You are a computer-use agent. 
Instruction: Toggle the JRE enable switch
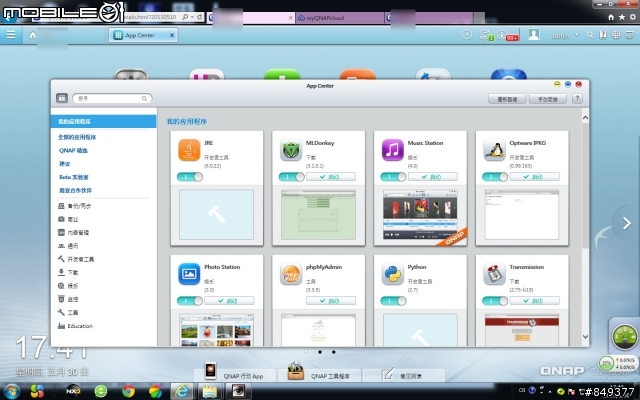(190, 177)
